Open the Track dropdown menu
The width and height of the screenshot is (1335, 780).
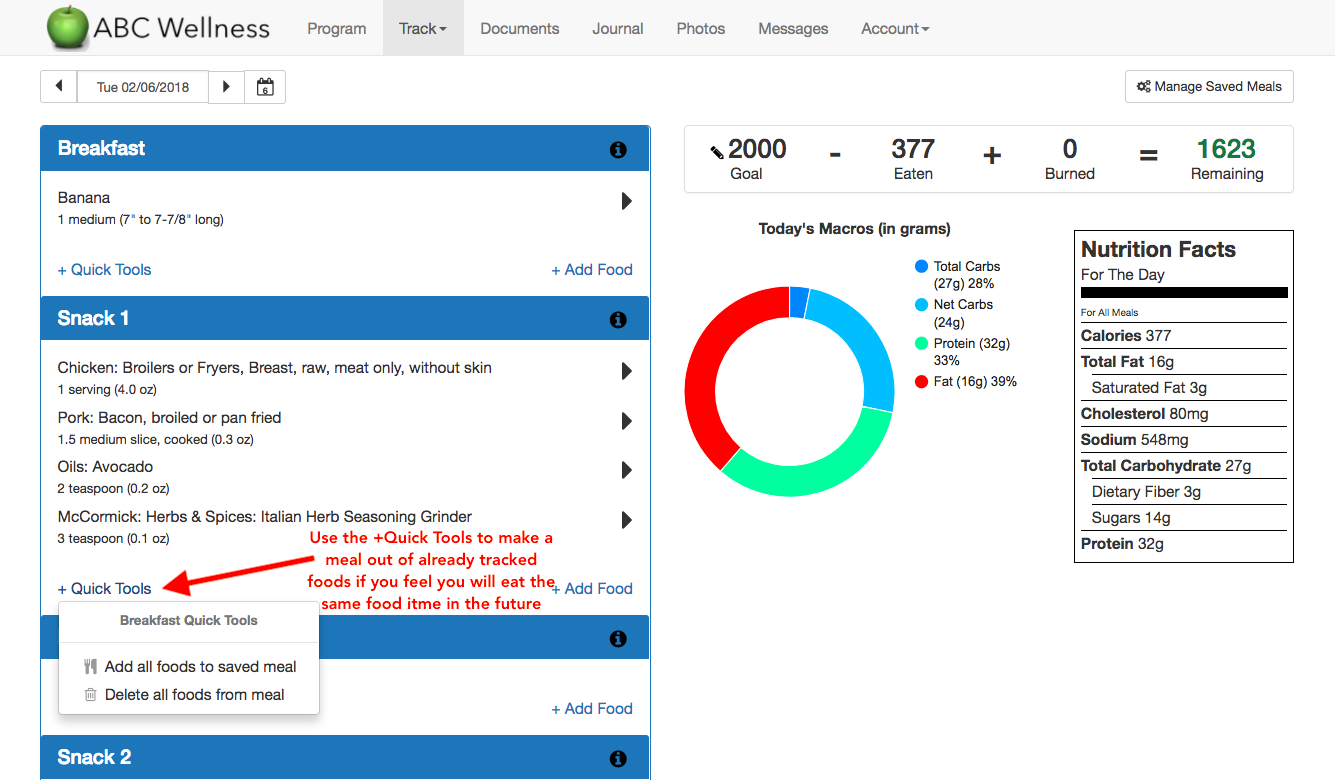tap(422, 29)
